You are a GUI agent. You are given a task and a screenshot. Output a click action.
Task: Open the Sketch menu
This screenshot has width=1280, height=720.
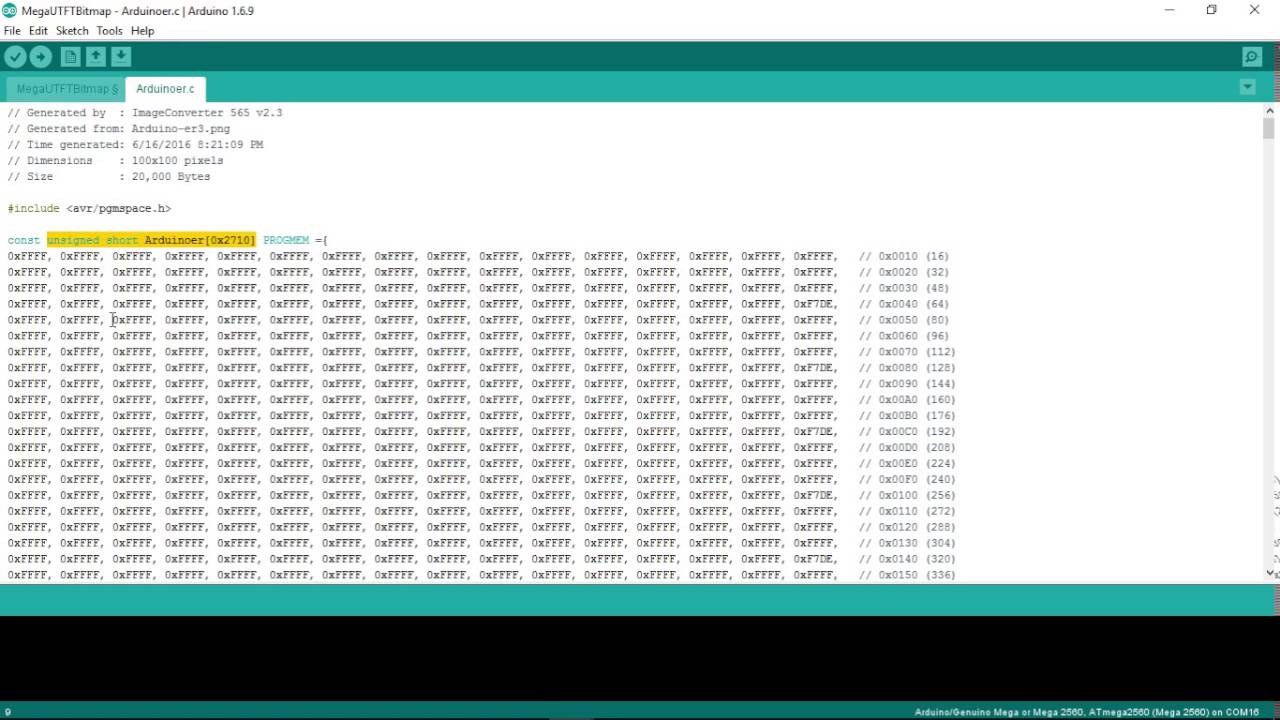(72, 31)
